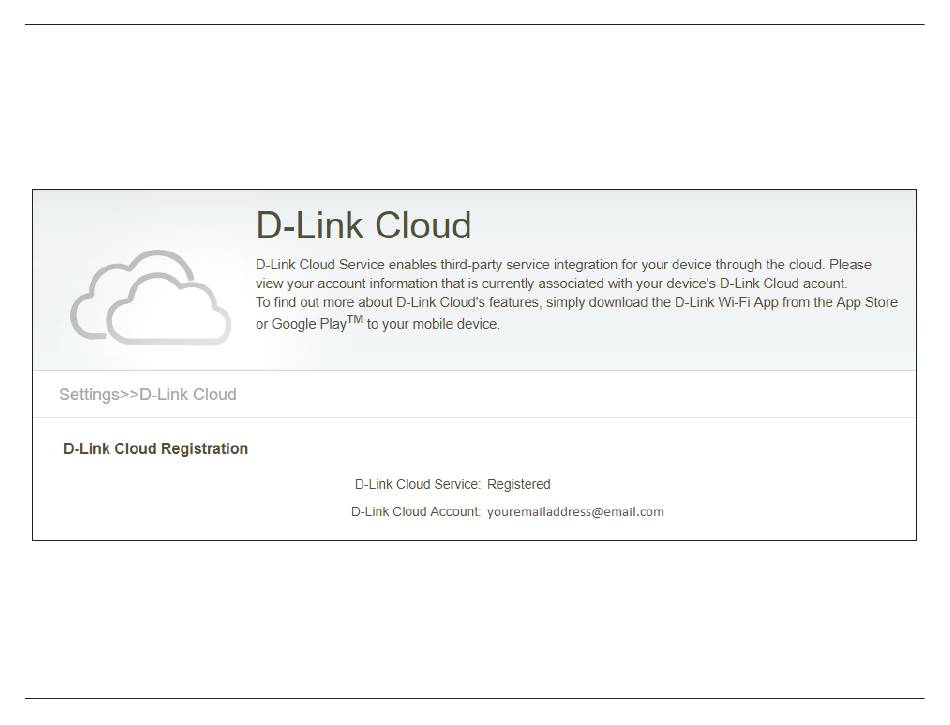Click the sentence starting 'D-Link Cloud Service enables'
950x725 pixels.
coord(563,274)
